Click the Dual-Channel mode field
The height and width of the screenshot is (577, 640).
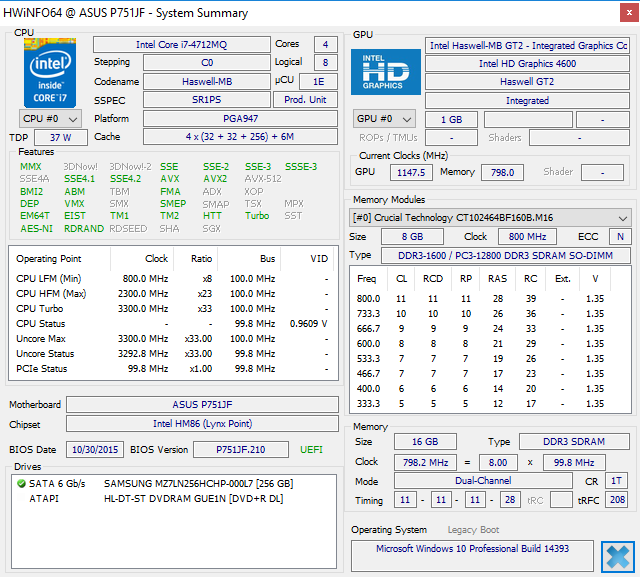(x=483, y=481)
